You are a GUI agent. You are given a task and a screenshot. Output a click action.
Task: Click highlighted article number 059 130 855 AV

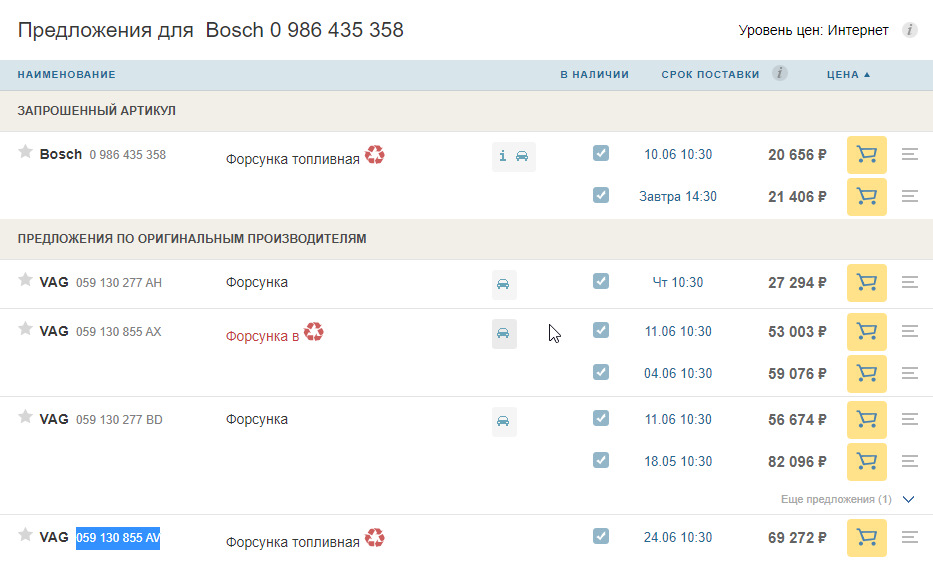(118, 538)
